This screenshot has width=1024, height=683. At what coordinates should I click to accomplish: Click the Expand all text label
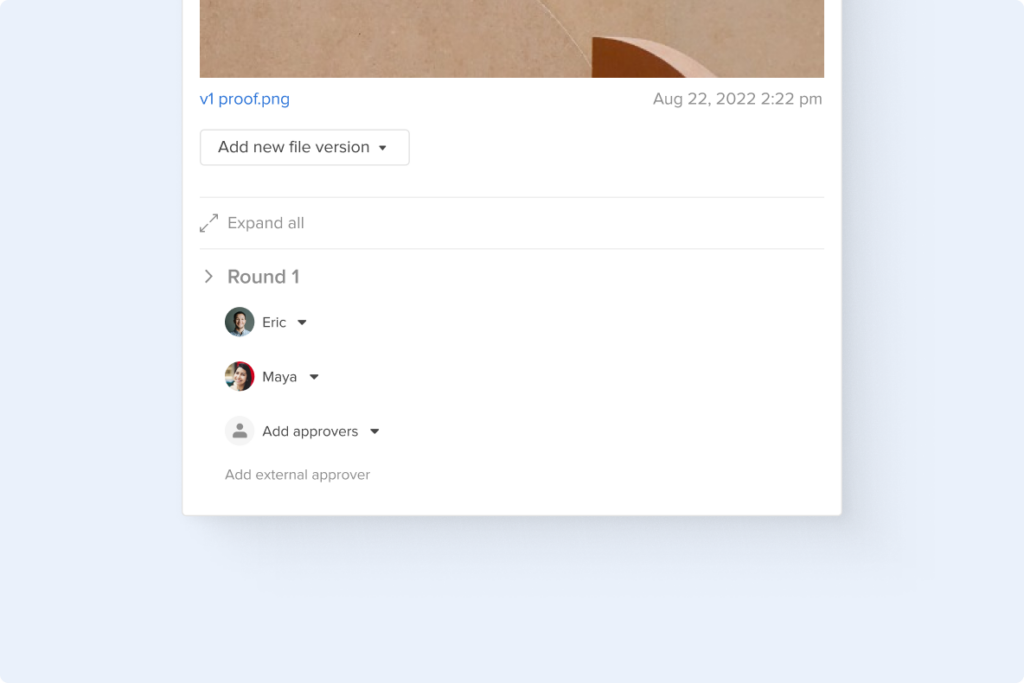pyautogui.click(x=265, y=222)
